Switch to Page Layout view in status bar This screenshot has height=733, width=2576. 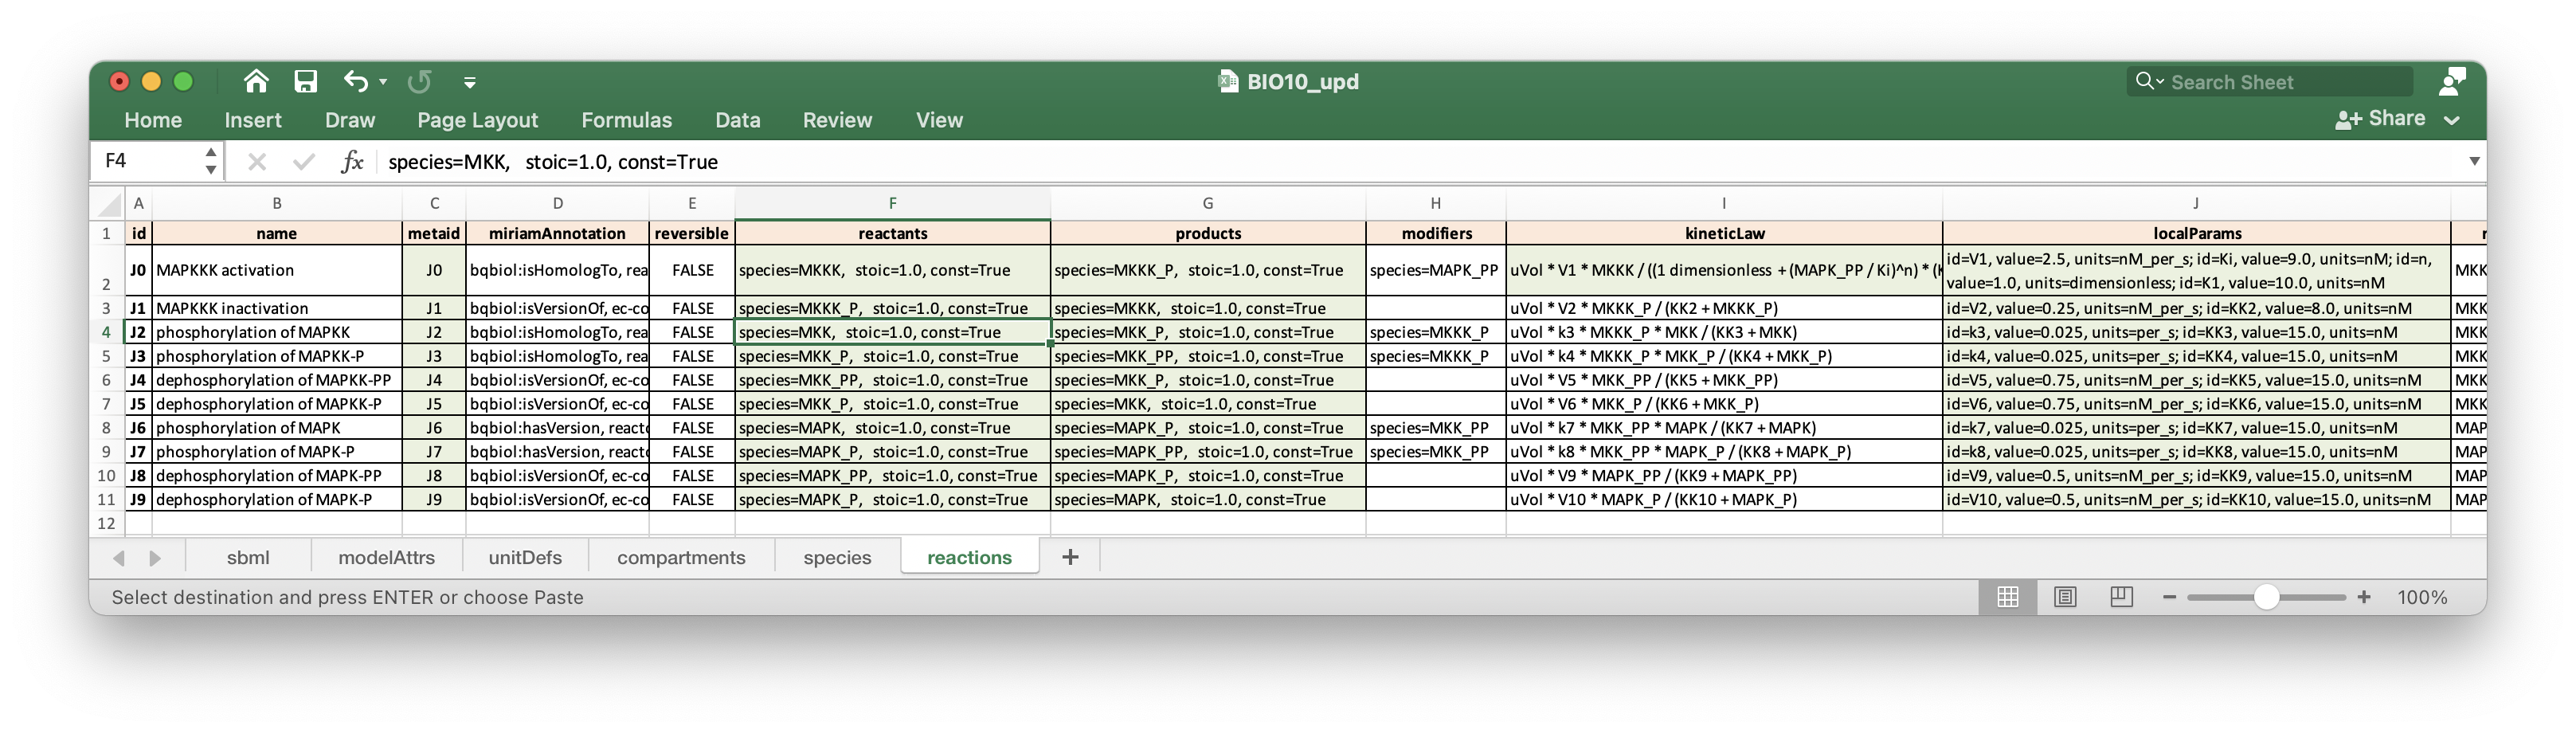click(2064, 597)
